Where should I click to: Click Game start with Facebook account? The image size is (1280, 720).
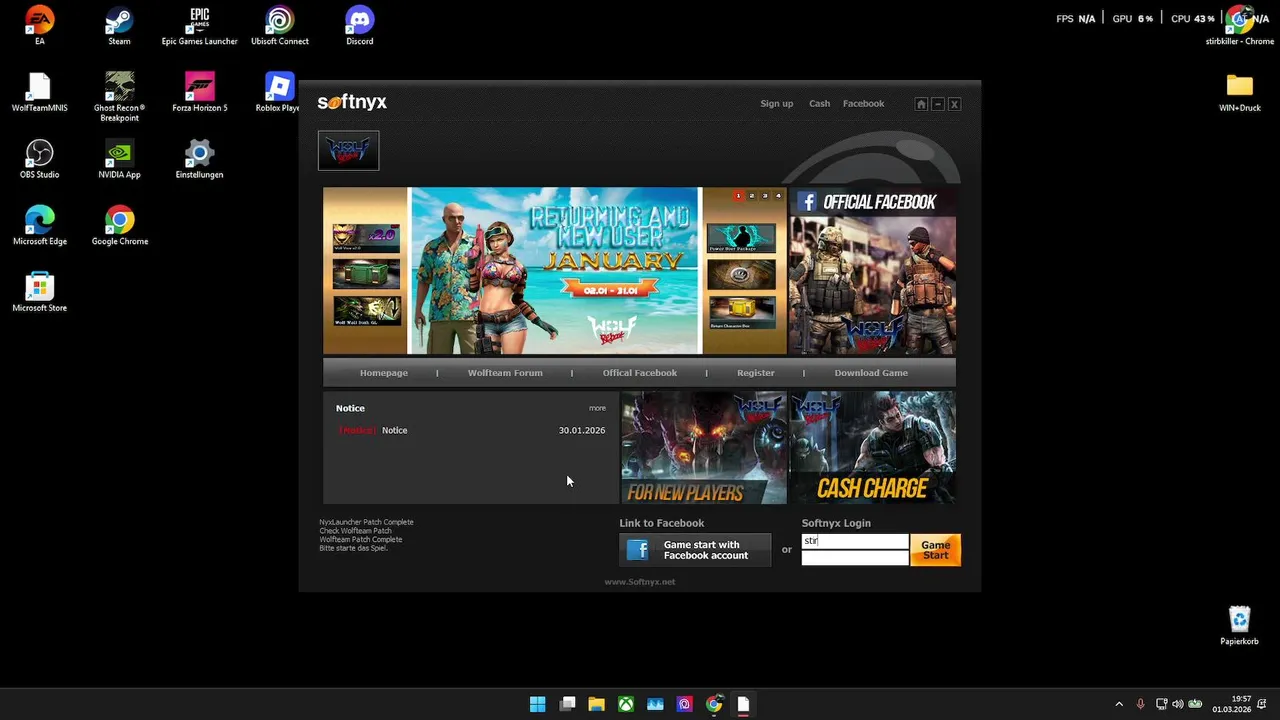(695, 550)
